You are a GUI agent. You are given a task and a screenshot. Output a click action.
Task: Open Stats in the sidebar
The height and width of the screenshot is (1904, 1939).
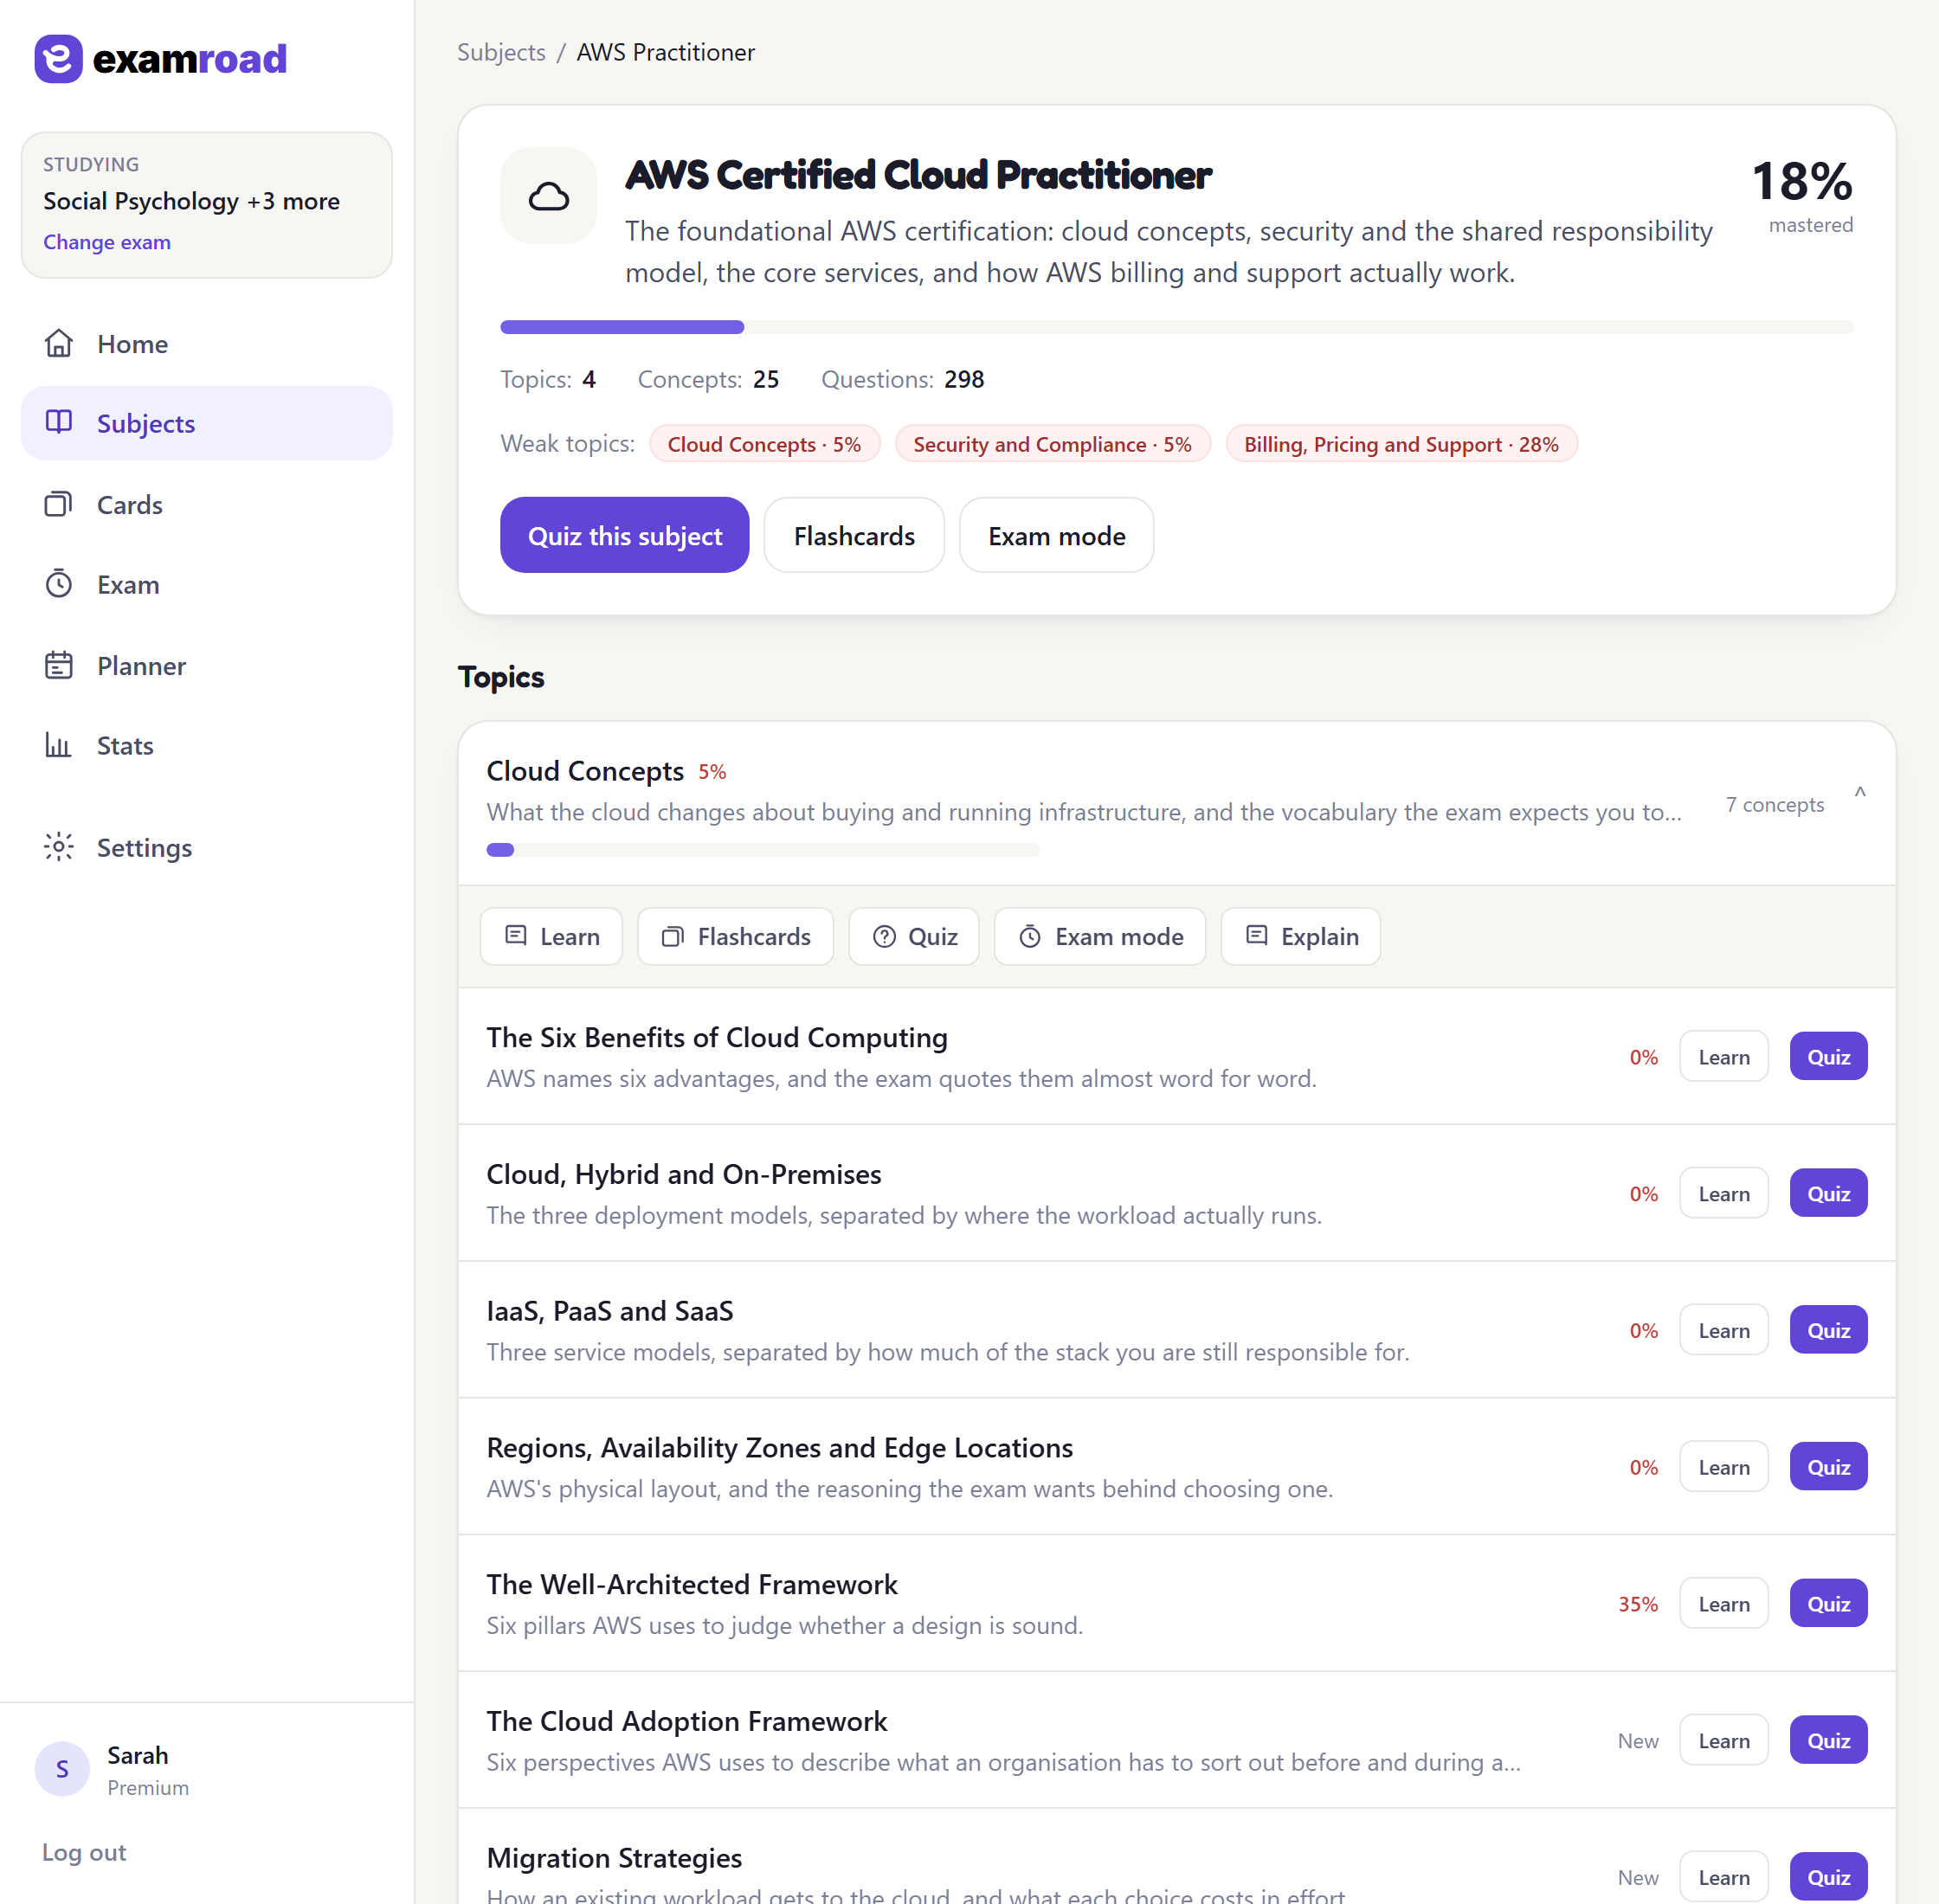(207, 745)
